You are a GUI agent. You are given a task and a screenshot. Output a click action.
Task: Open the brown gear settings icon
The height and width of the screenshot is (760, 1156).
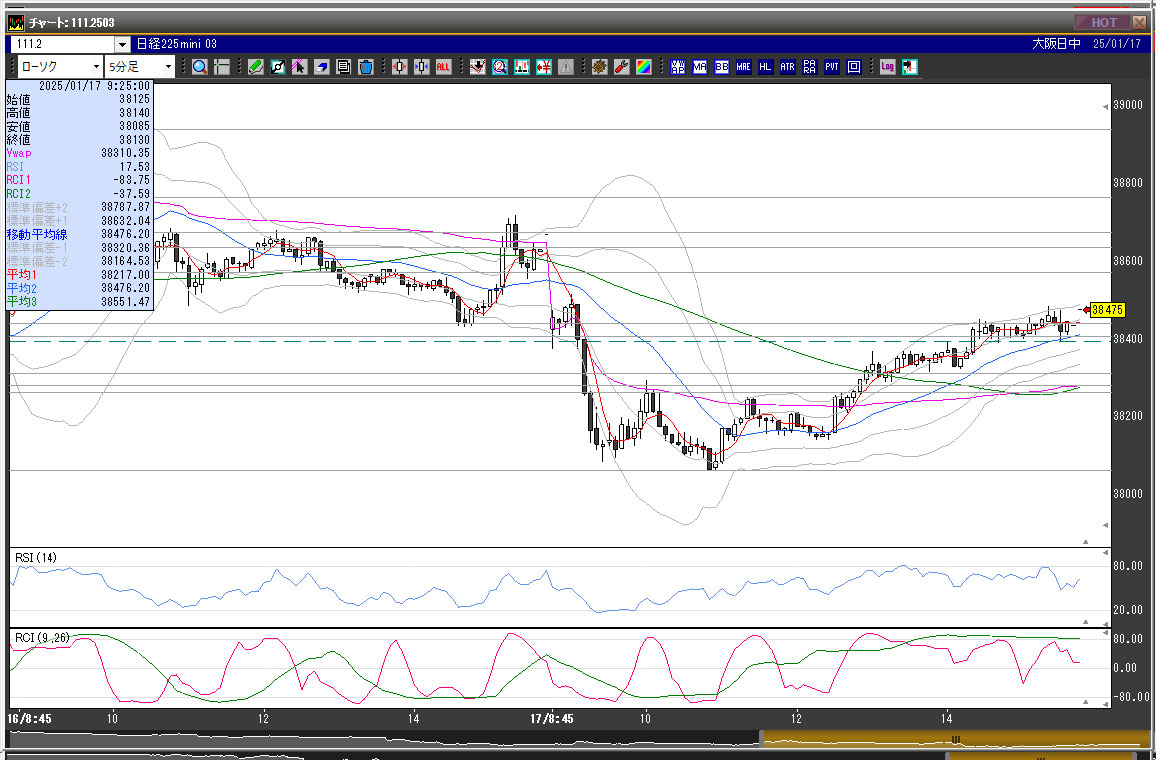(x=600, y=67)
